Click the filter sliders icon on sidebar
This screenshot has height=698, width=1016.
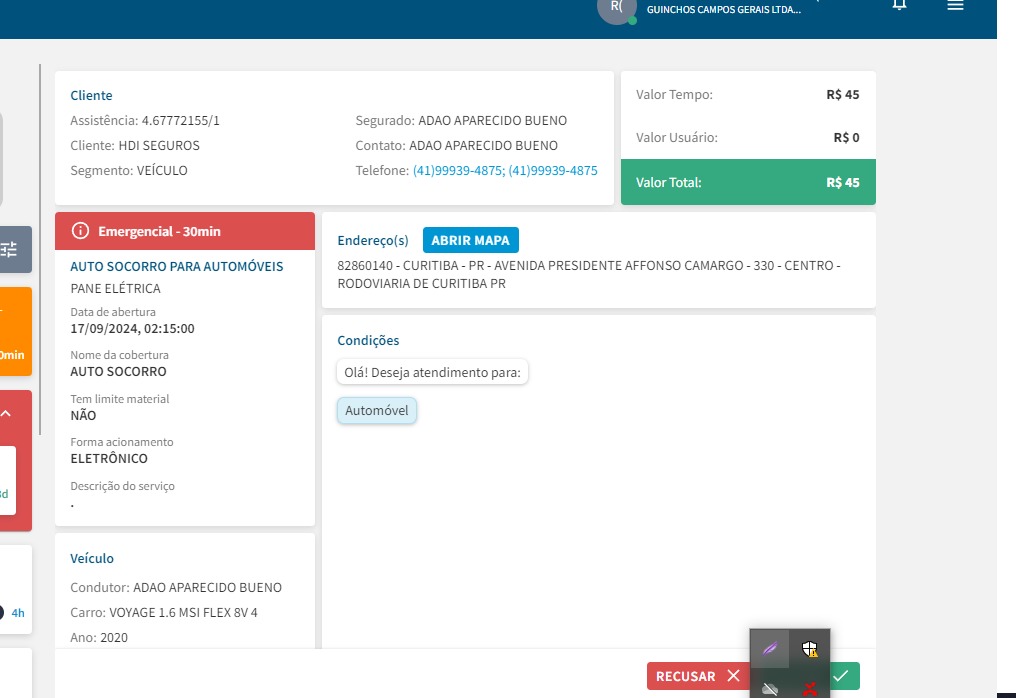click(x=10, y=249)
